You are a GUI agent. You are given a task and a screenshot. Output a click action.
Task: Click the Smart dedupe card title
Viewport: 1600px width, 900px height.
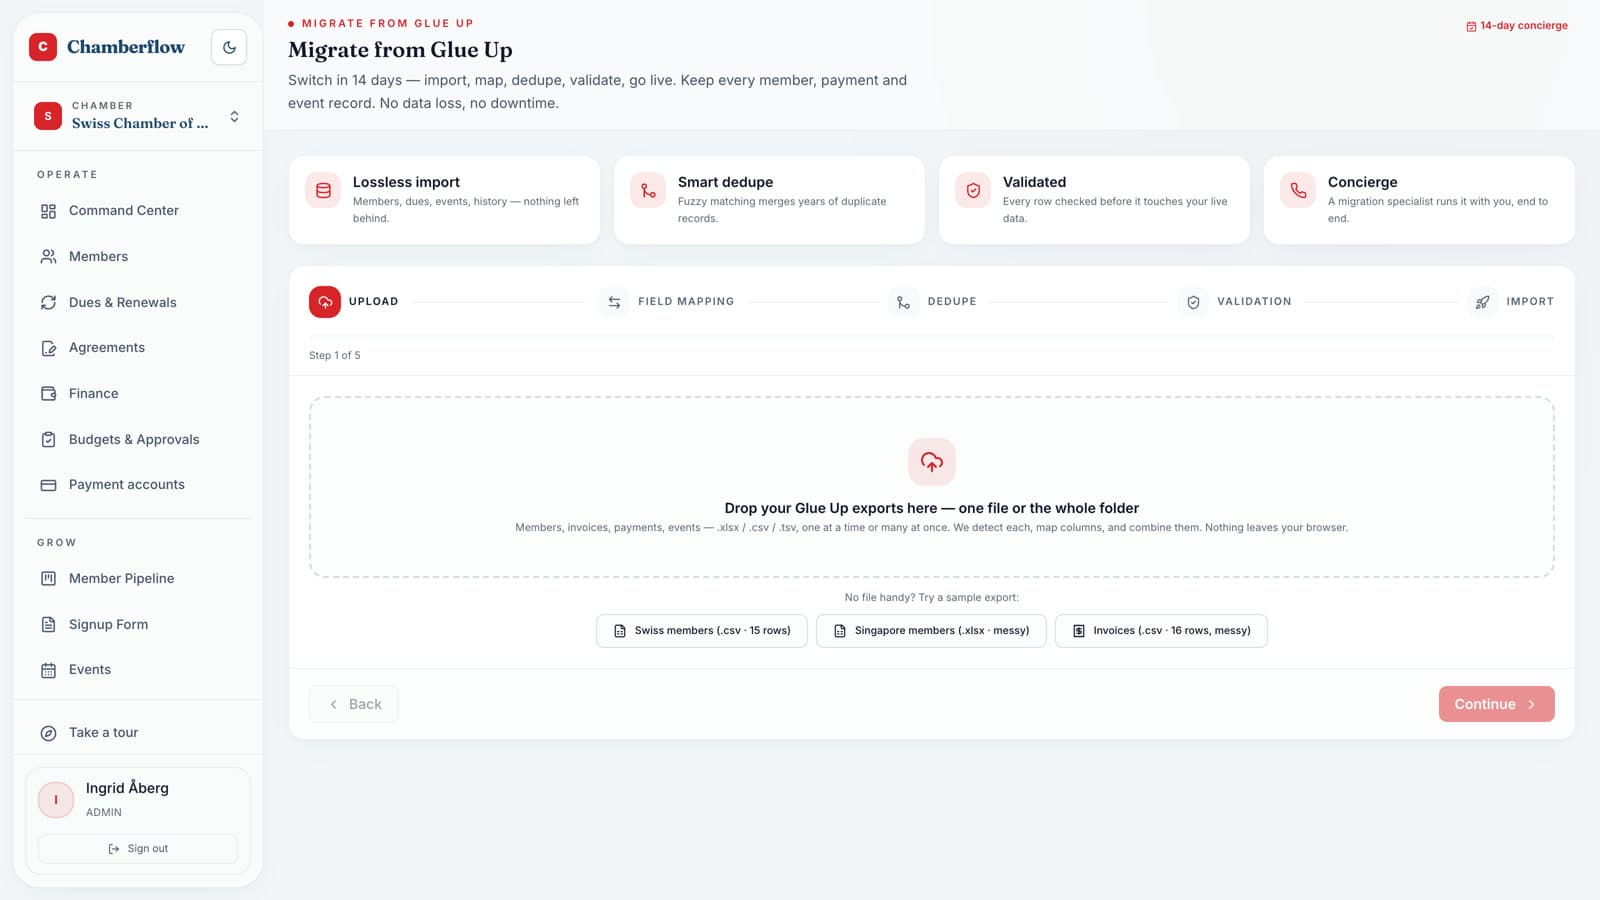point(725,182)
